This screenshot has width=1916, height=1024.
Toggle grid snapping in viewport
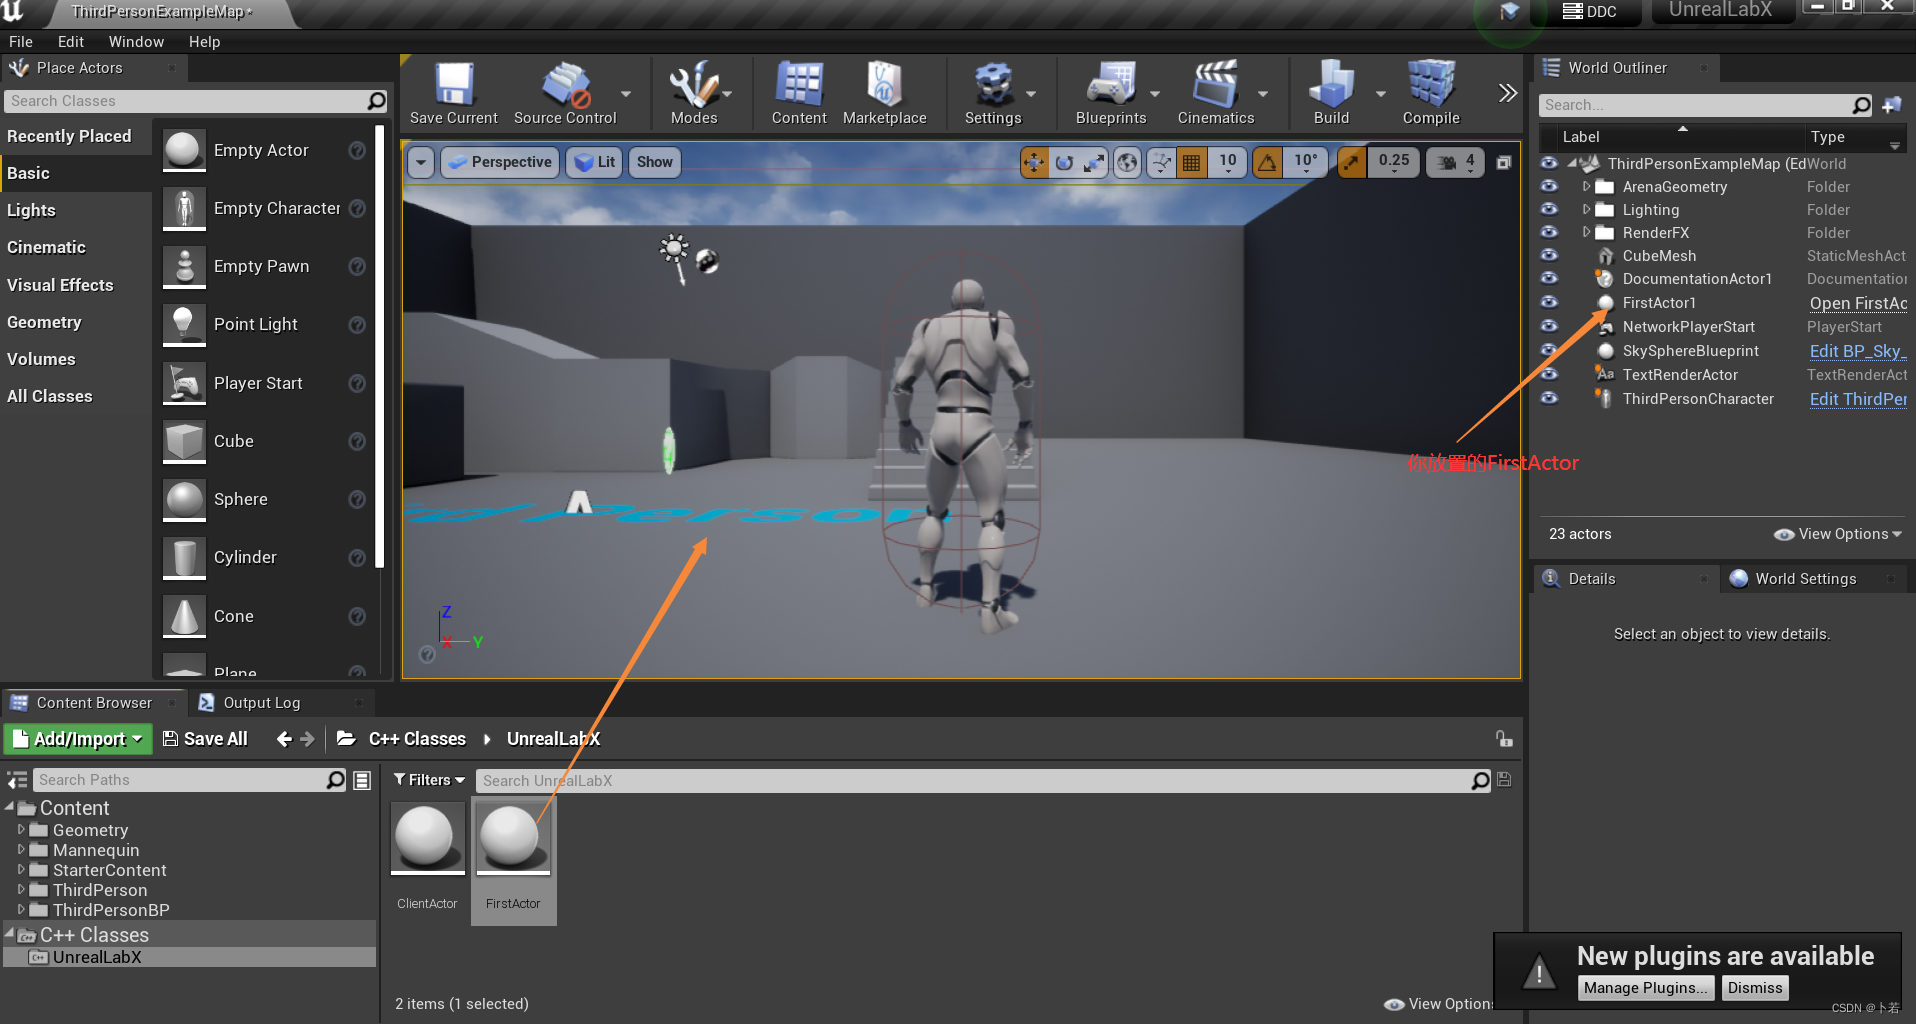click(x=1191, y=162)
